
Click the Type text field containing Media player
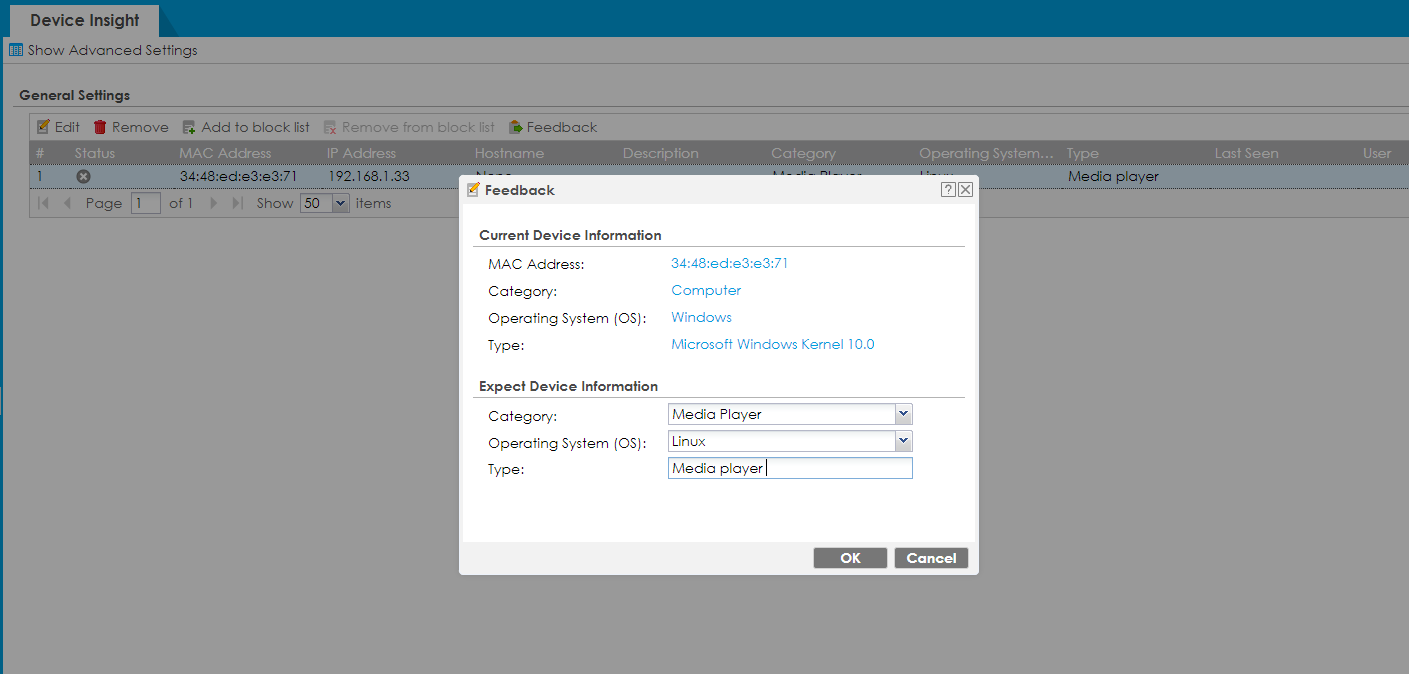click(x=790, y=468)
